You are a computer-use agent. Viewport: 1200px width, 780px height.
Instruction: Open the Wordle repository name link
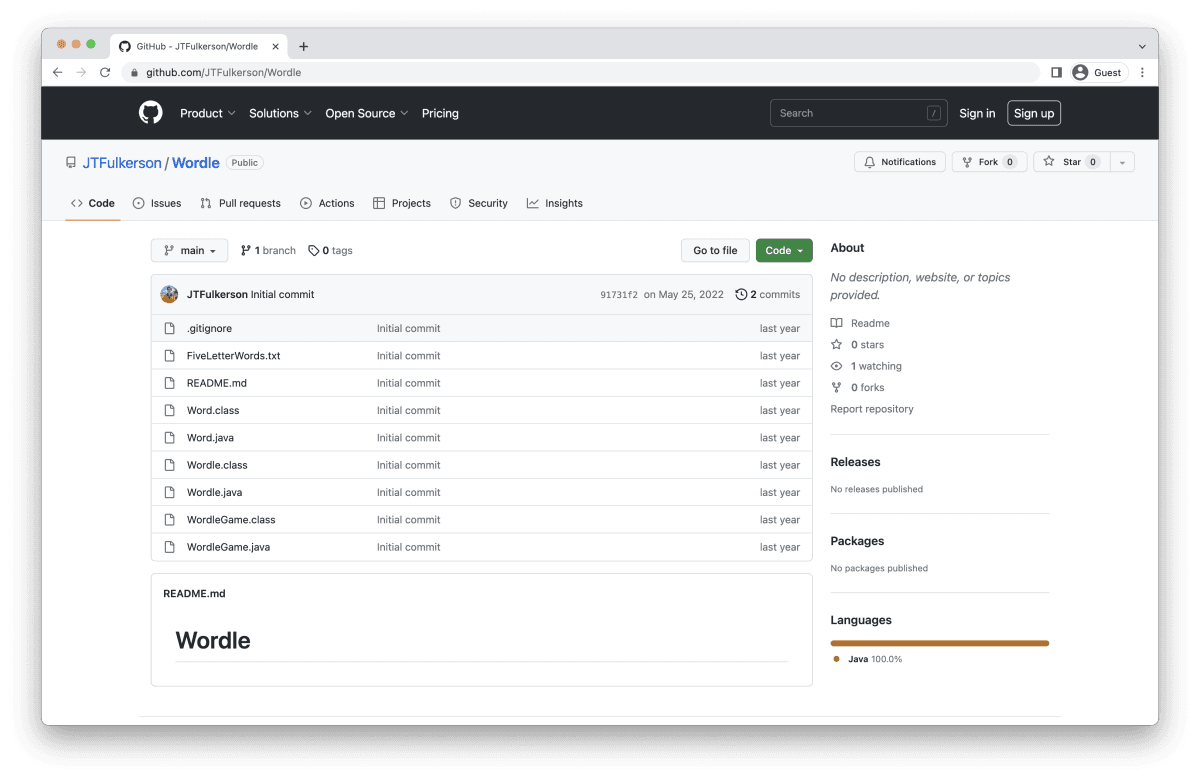(196, 162)
